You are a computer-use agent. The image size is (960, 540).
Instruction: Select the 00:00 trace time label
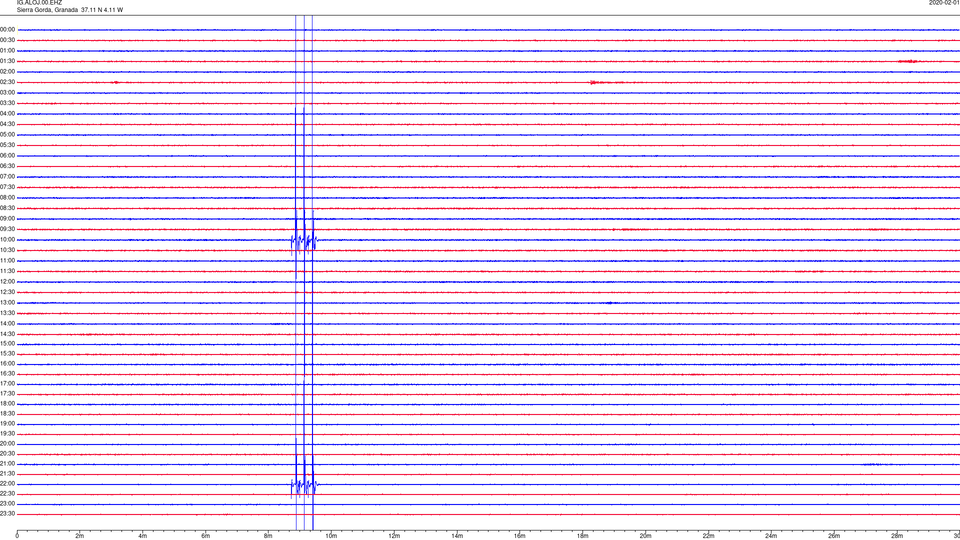click(x=7, y=29)
